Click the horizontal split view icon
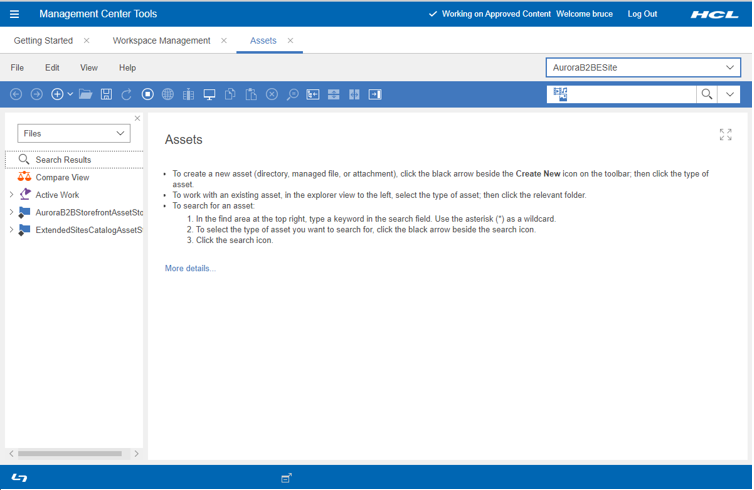Viewport: 754px width, 490px height. (x=333, y=94)
